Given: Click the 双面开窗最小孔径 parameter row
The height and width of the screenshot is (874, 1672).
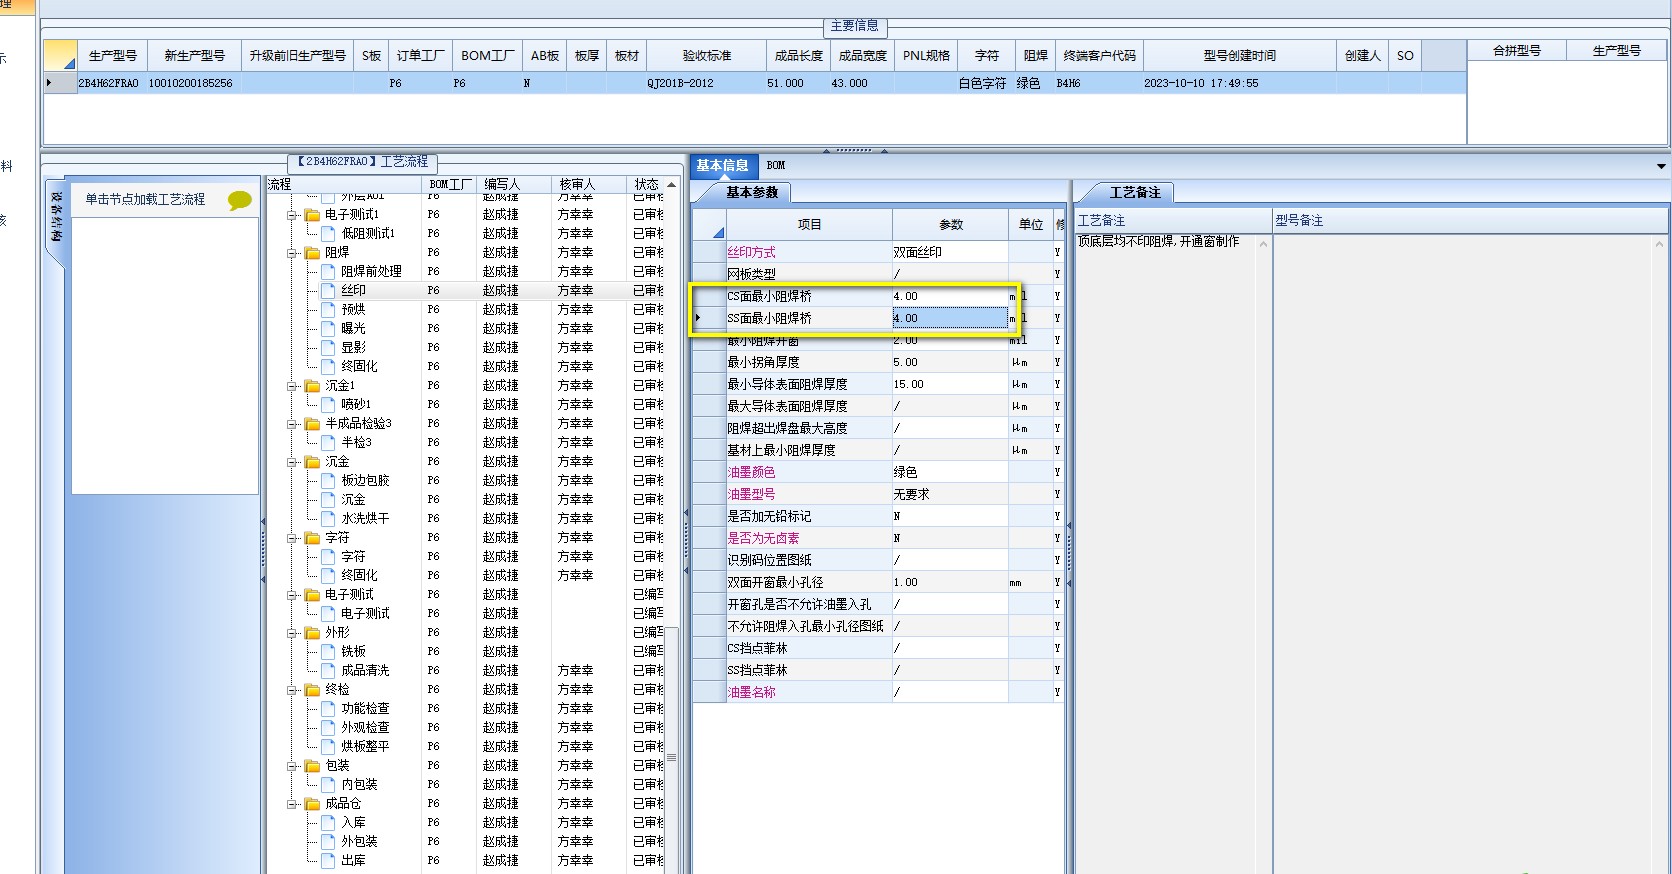Looking at the screenshot, I should (x=876, y=582).
